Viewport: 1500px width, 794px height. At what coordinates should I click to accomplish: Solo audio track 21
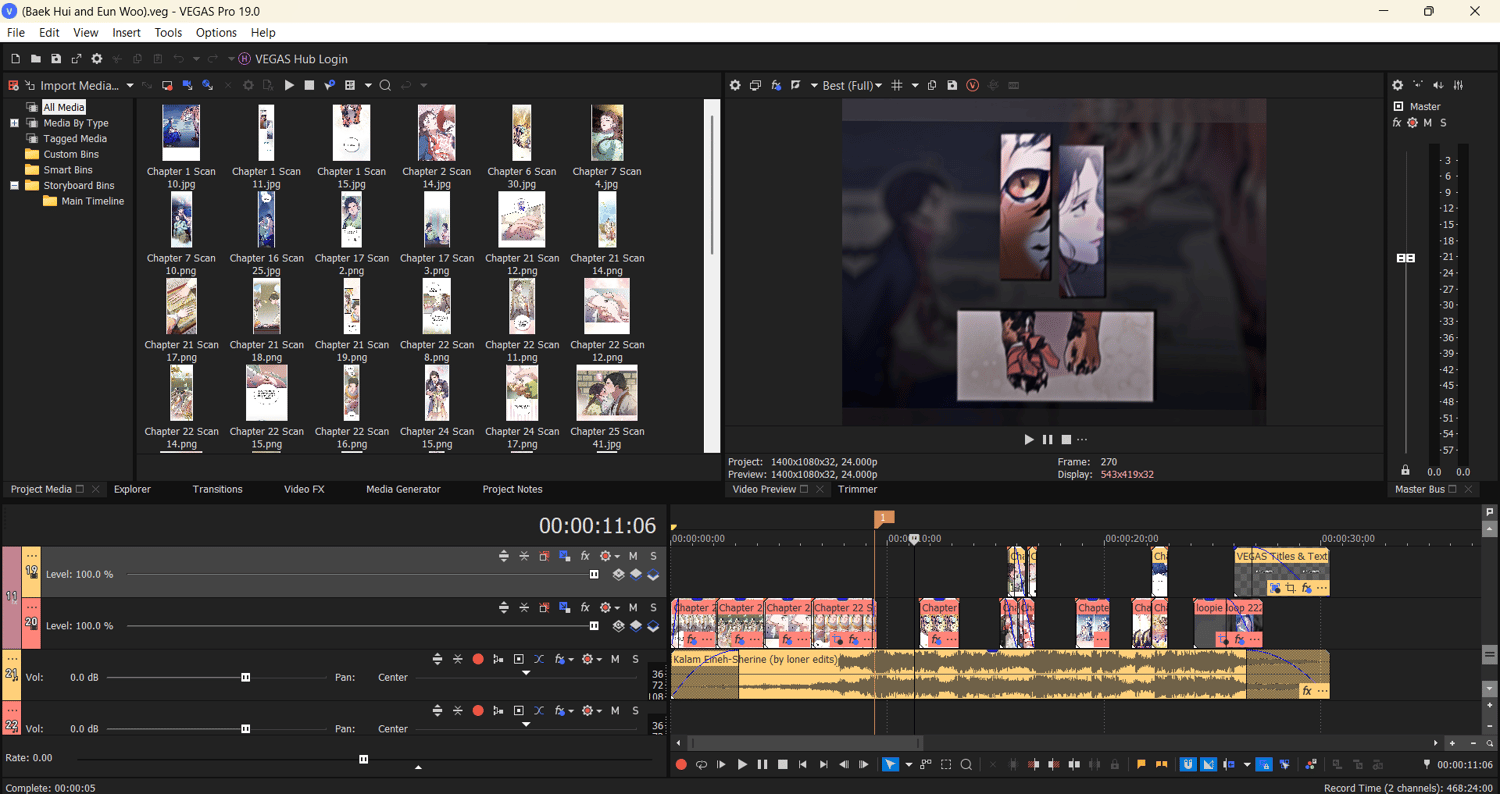coord(635,659)
